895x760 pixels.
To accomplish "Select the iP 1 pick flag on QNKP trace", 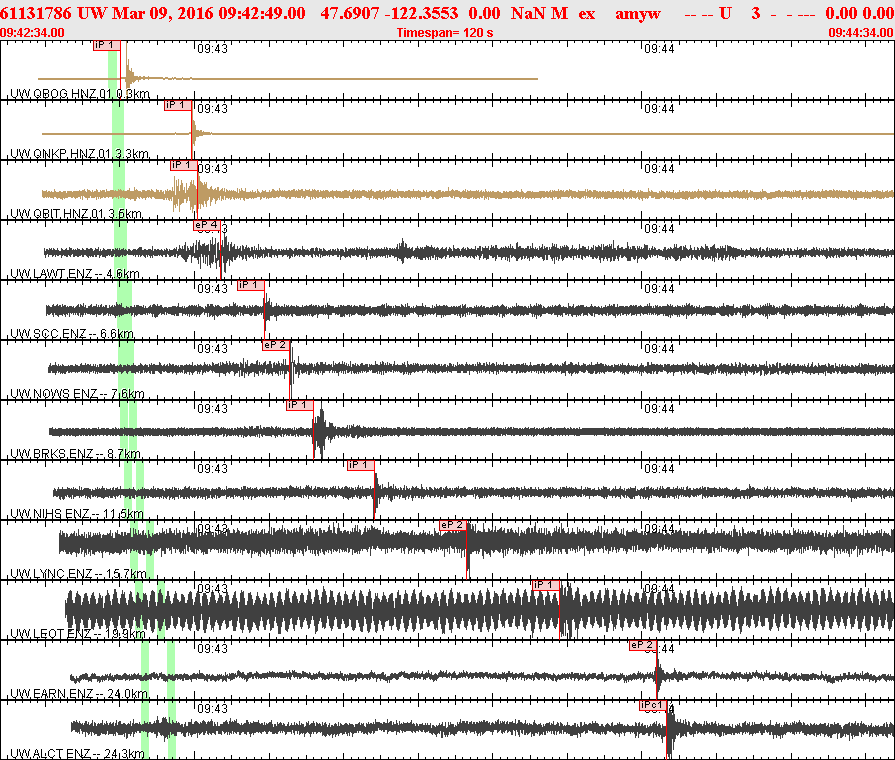I will (x=178, y=105).
